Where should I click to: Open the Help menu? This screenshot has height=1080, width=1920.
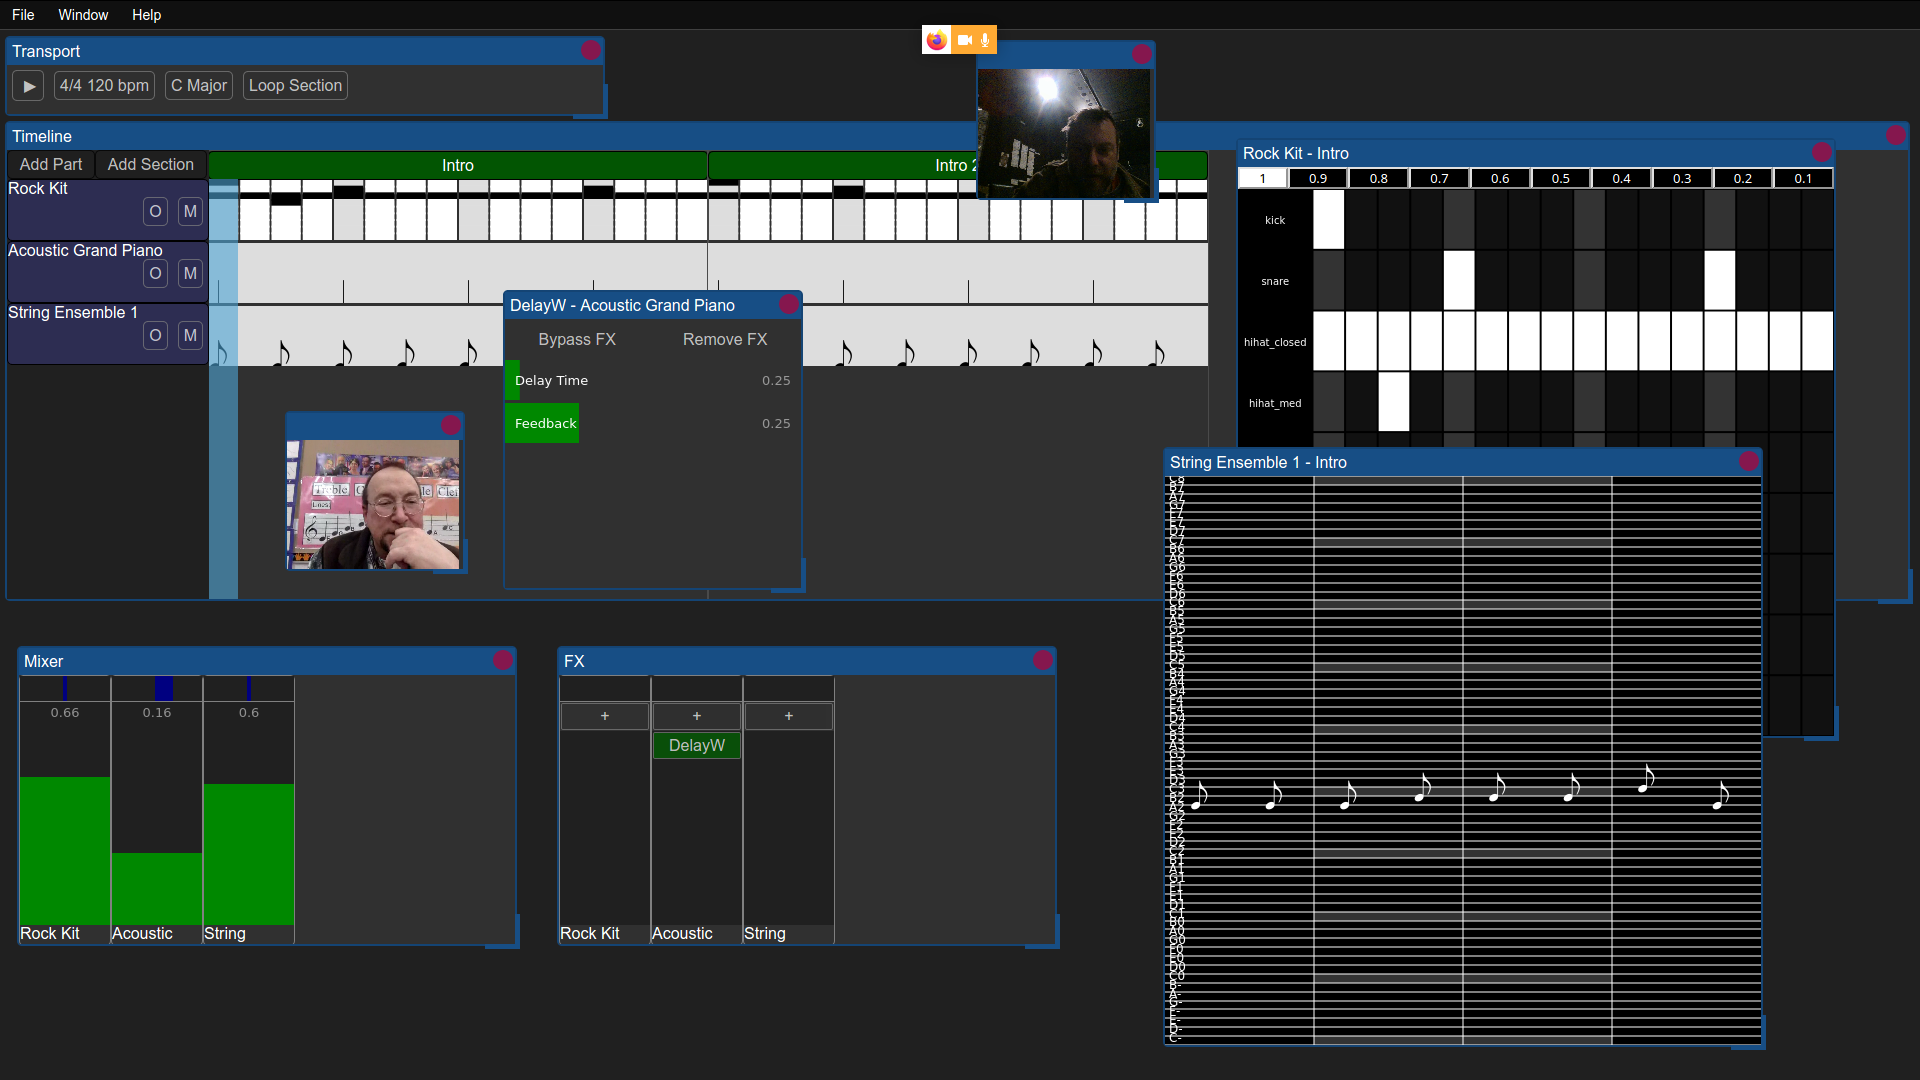click(146, 15)
